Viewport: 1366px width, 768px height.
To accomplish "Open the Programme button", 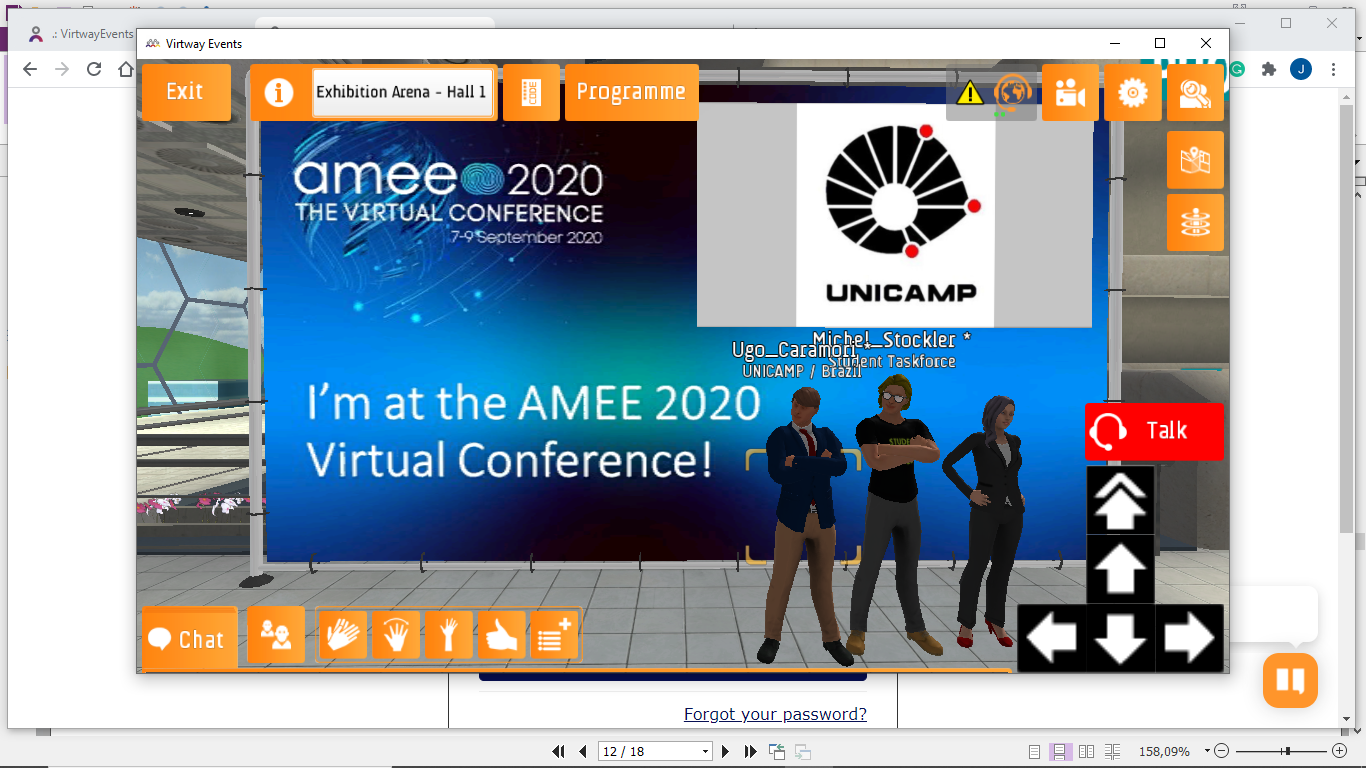I will (x=632, y=92).
